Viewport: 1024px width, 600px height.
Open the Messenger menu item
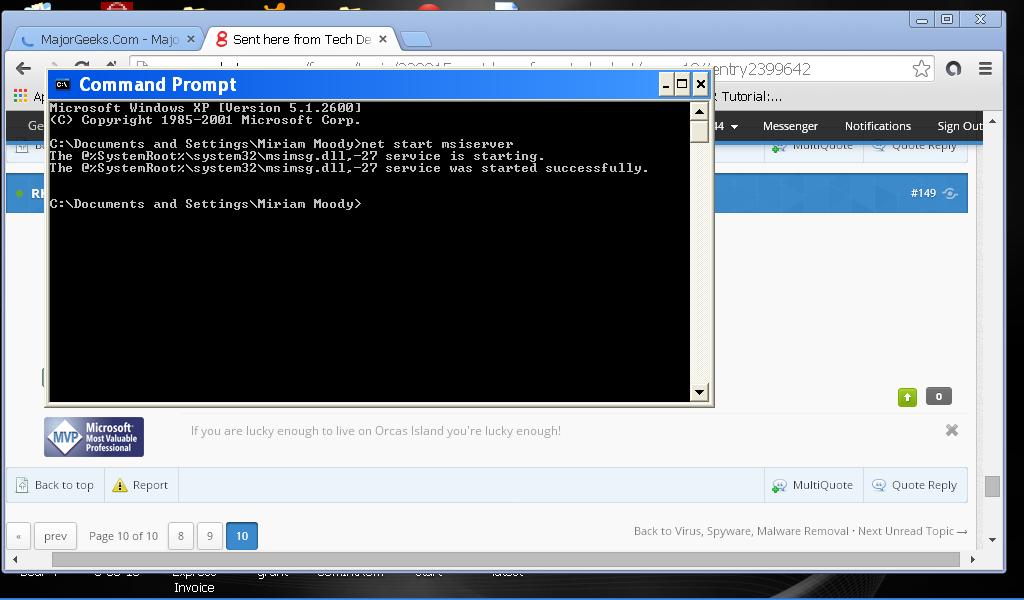790,126
